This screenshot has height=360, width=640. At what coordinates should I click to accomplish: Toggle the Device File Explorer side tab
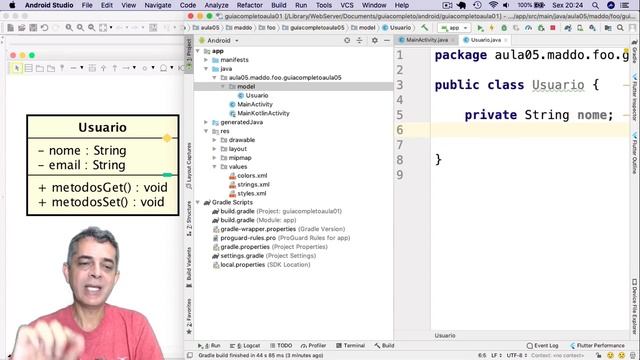coord(635,307)
